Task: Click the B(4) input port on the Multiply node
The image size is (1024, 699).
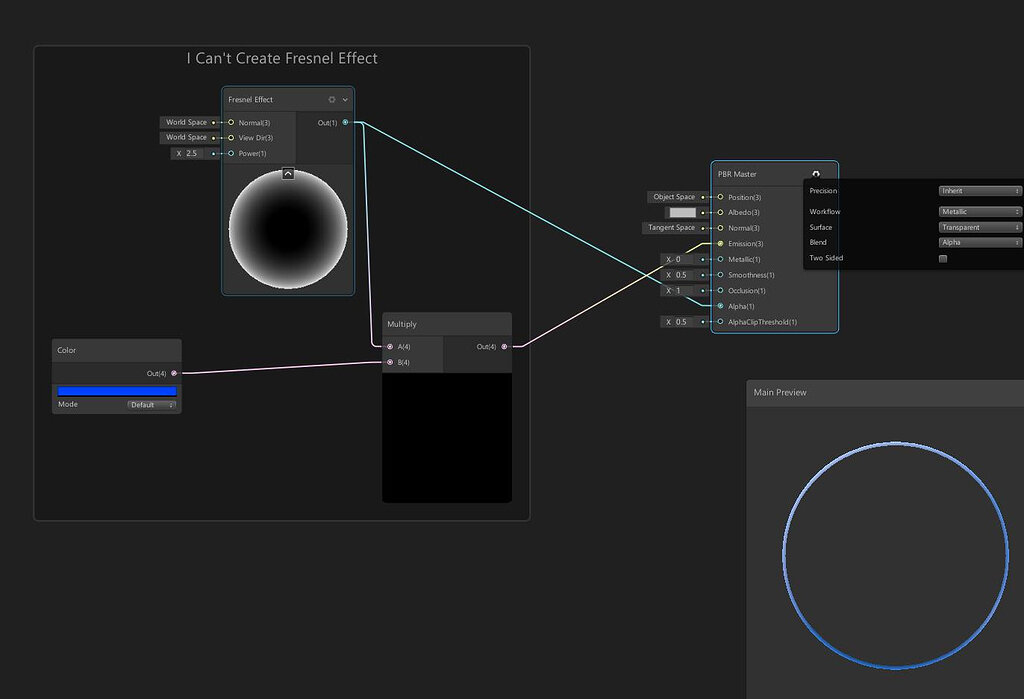Action: coord(389,361)
